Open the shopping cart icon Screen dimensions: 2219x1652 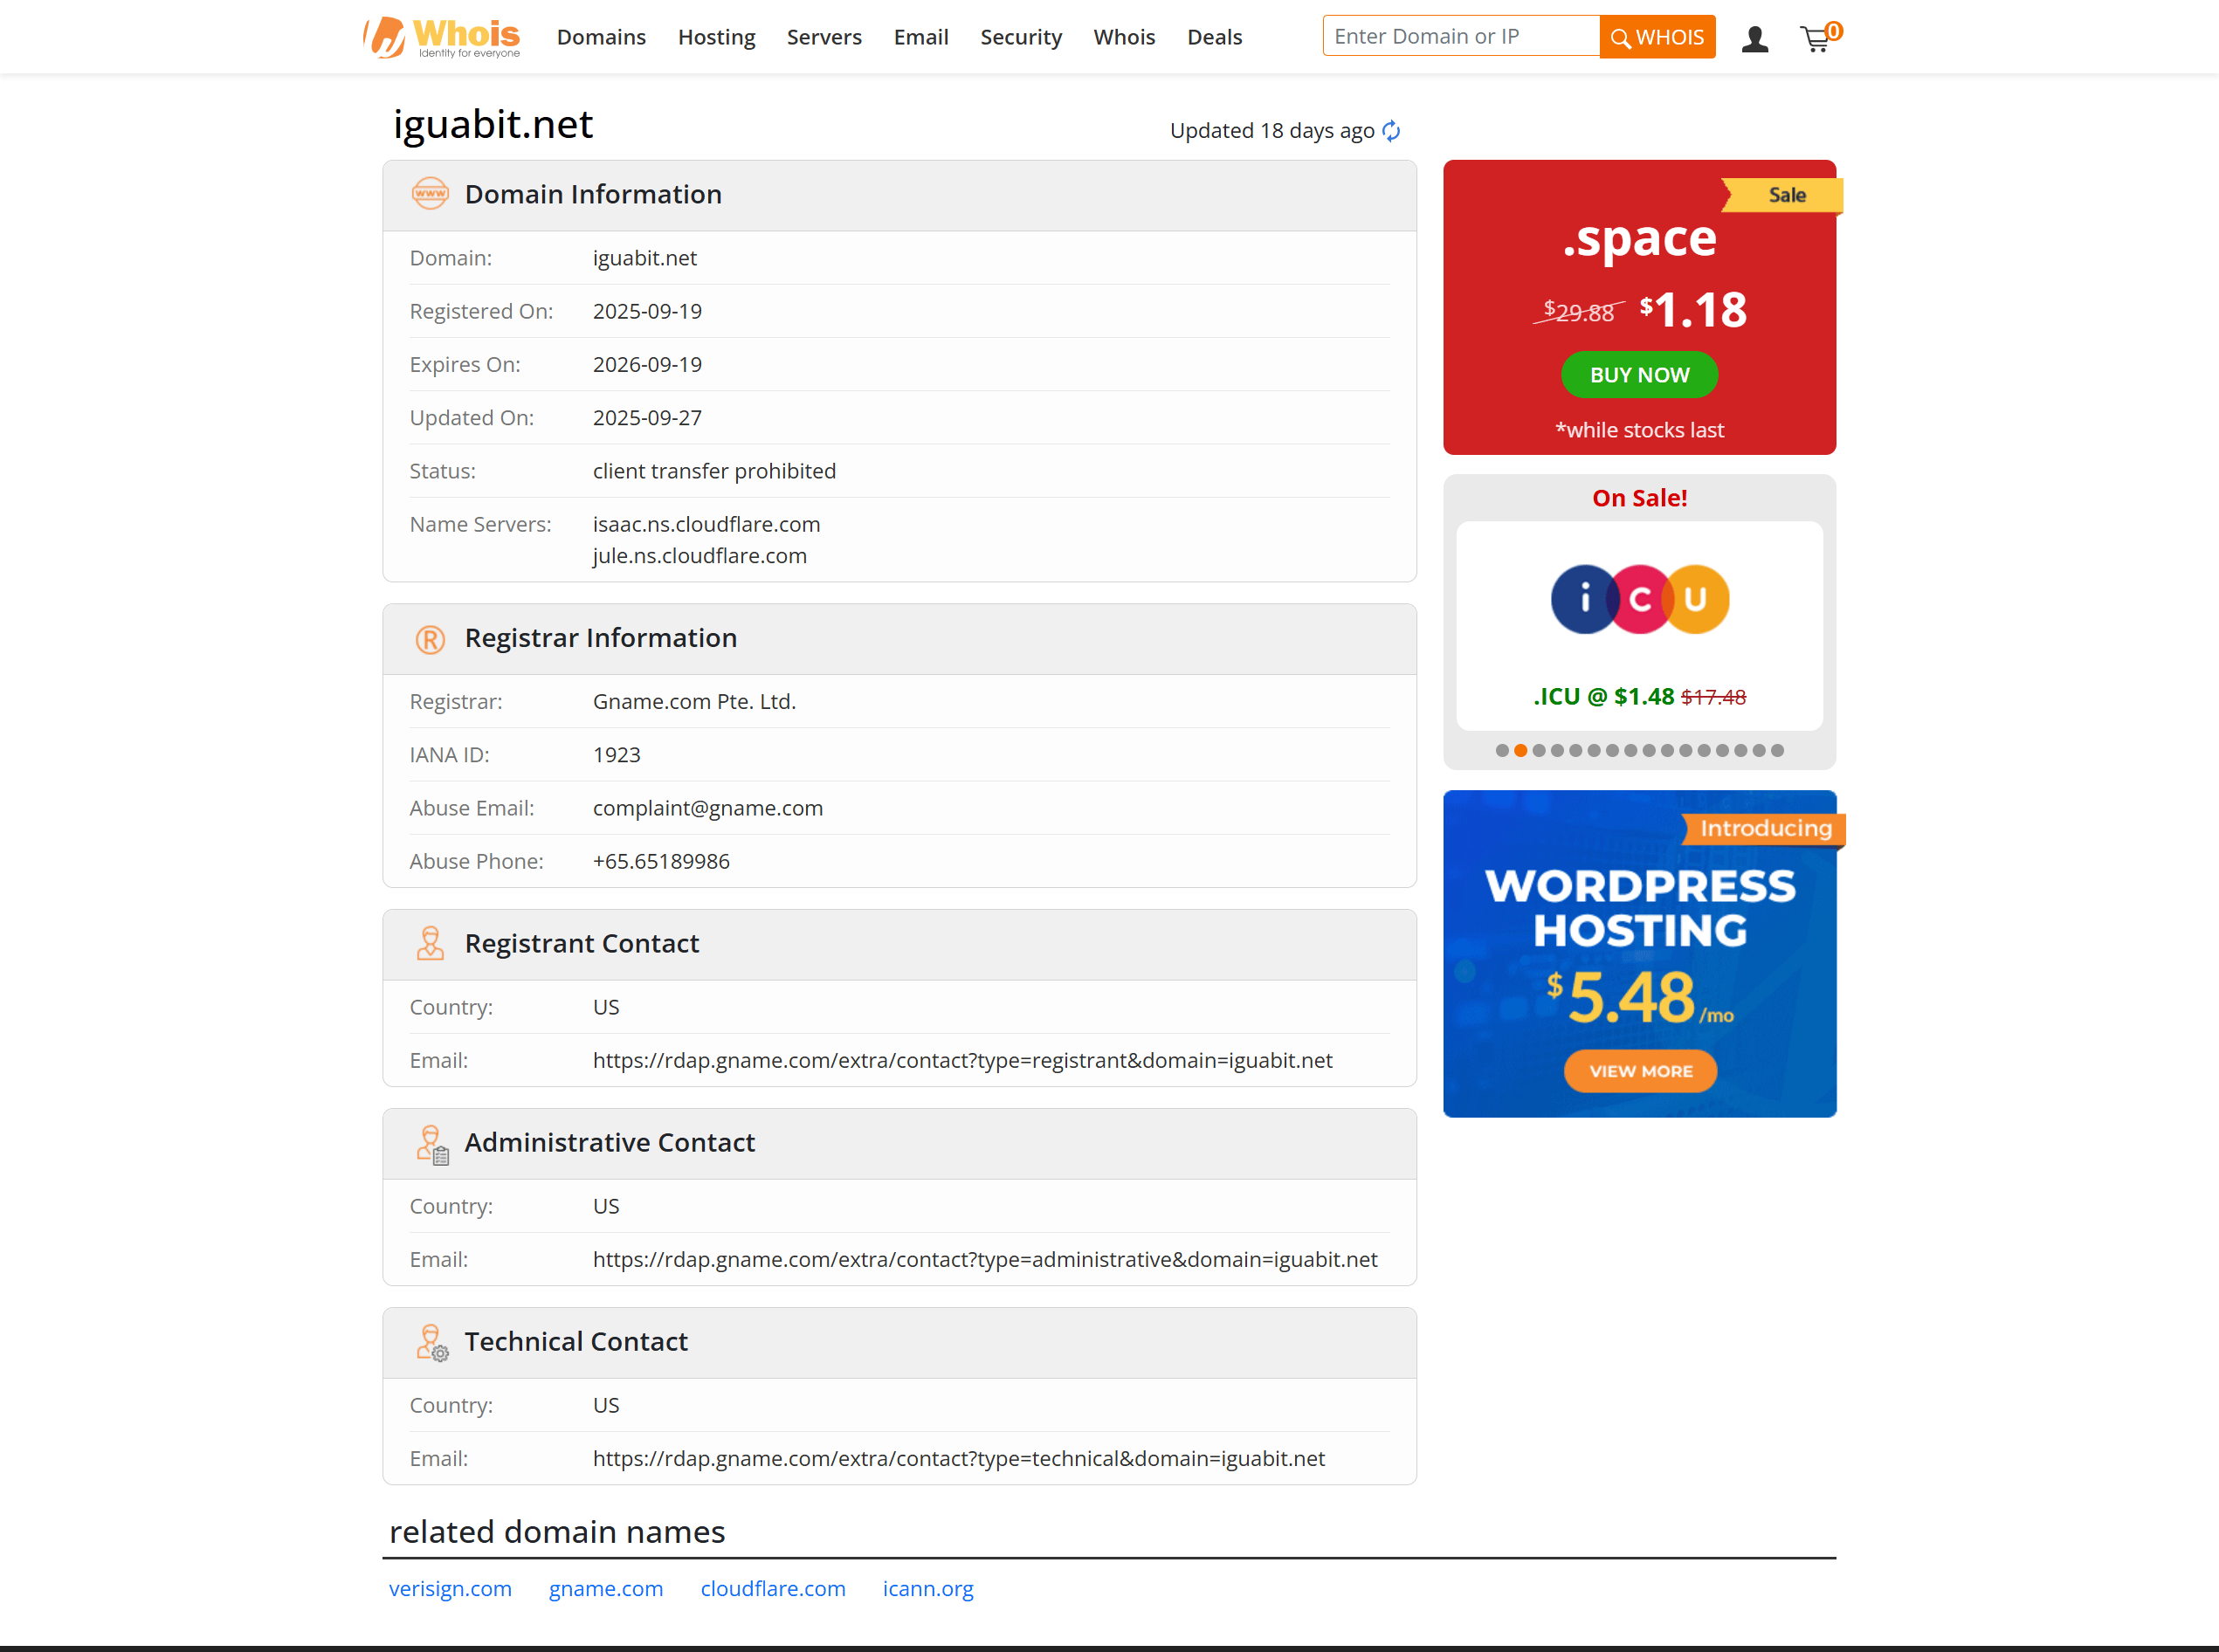[x=1819, y=38]
